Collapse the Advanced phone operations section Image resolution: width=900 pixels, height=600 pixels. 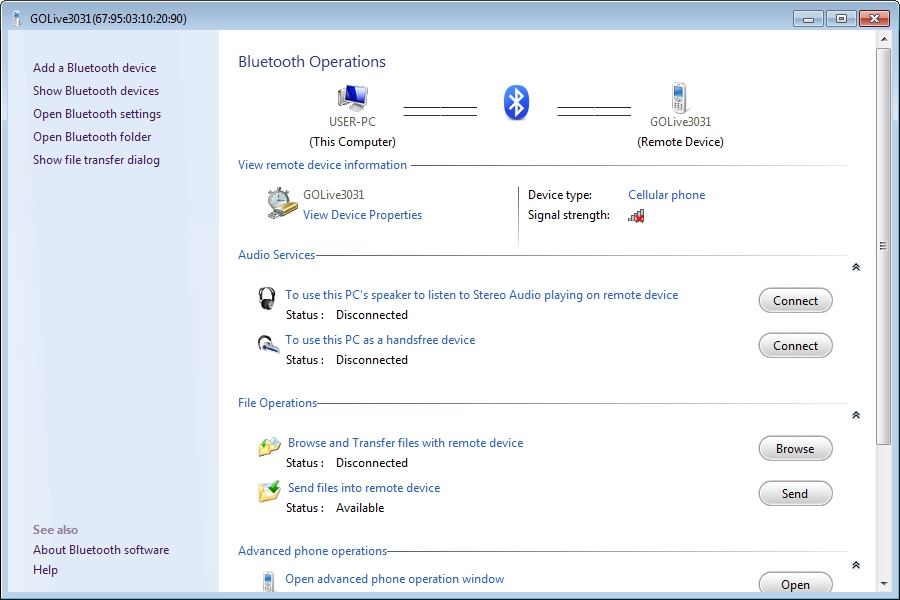click(x=856, y=565)
